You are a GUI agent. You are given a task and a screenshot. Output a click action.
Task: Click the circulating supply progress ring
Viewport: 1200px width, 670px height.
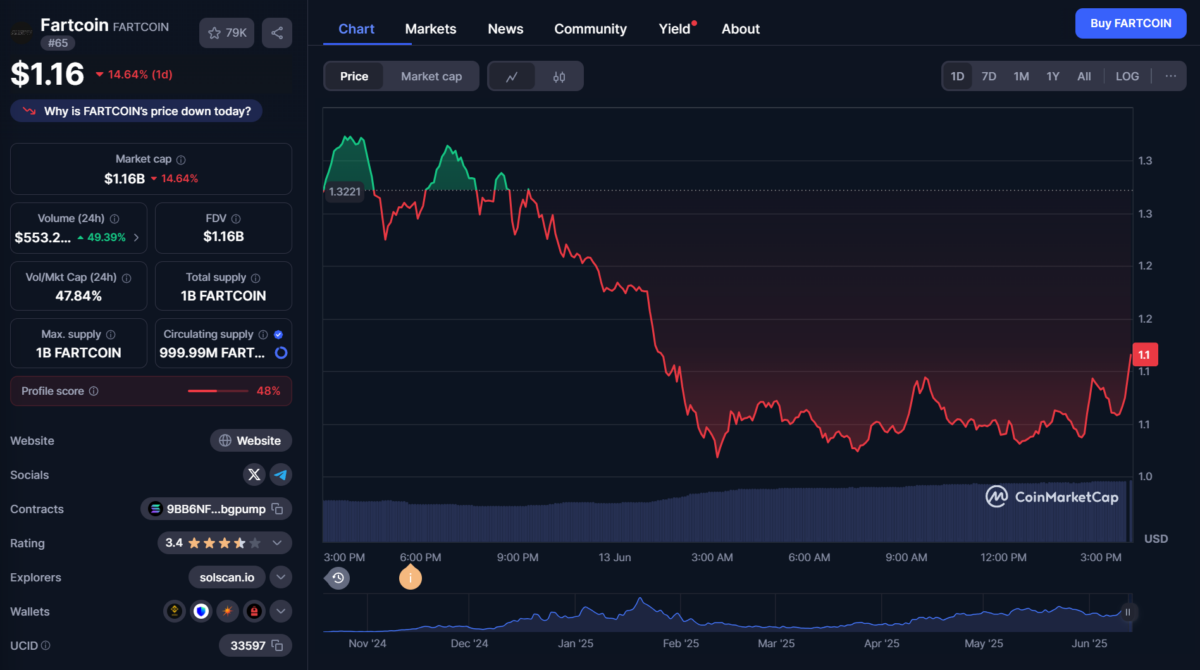281,353
